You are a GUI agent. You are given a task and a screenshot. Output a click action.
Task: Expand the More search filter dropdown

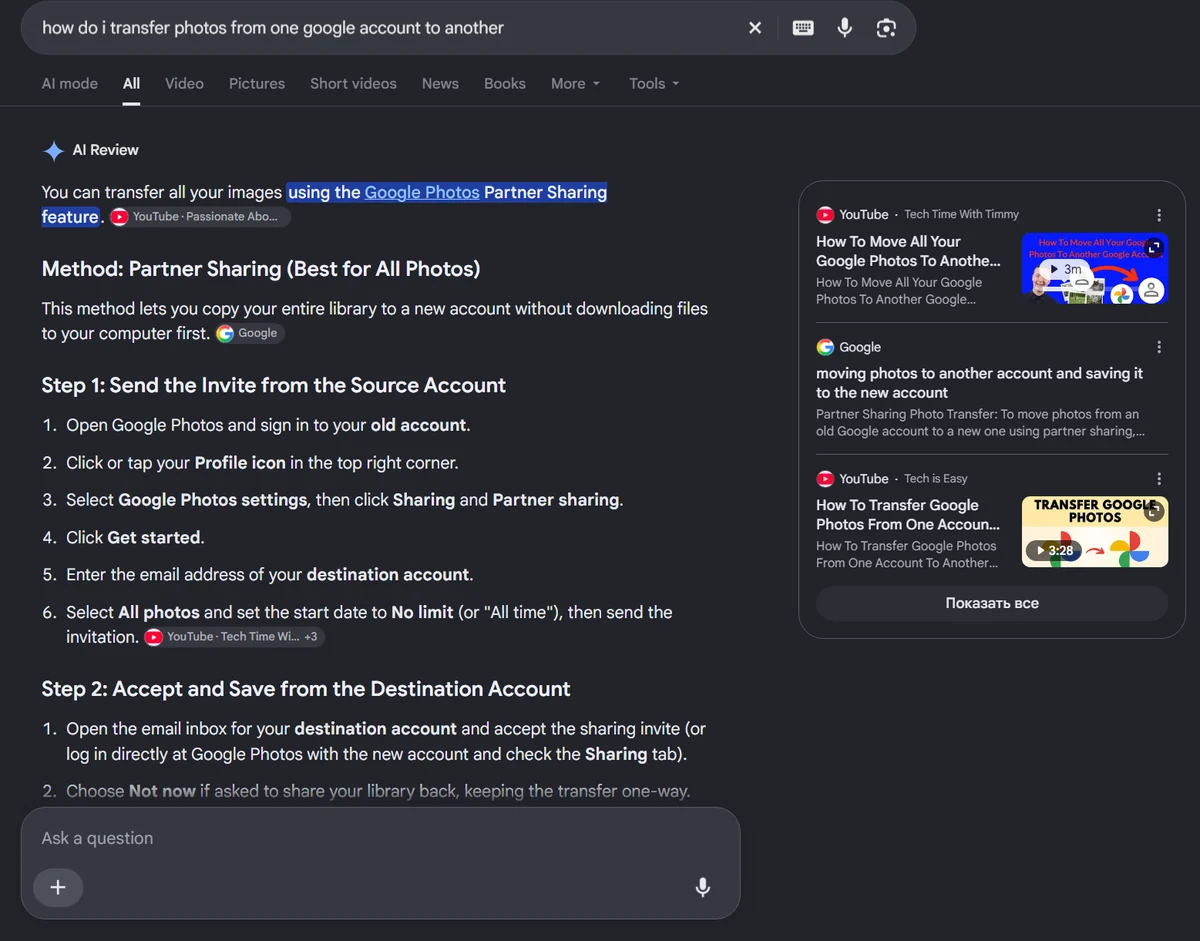coord(576,84)
